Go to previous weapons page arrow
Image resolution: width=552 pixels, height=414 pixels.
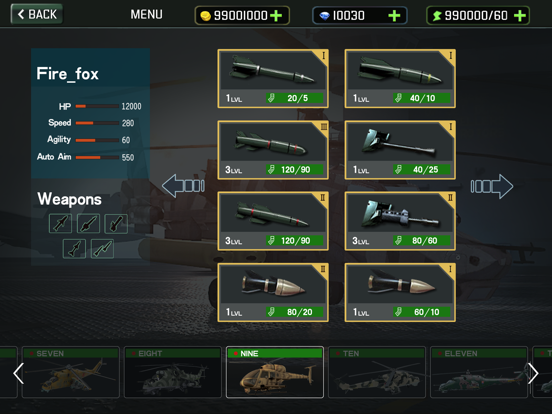click(183, 186)
